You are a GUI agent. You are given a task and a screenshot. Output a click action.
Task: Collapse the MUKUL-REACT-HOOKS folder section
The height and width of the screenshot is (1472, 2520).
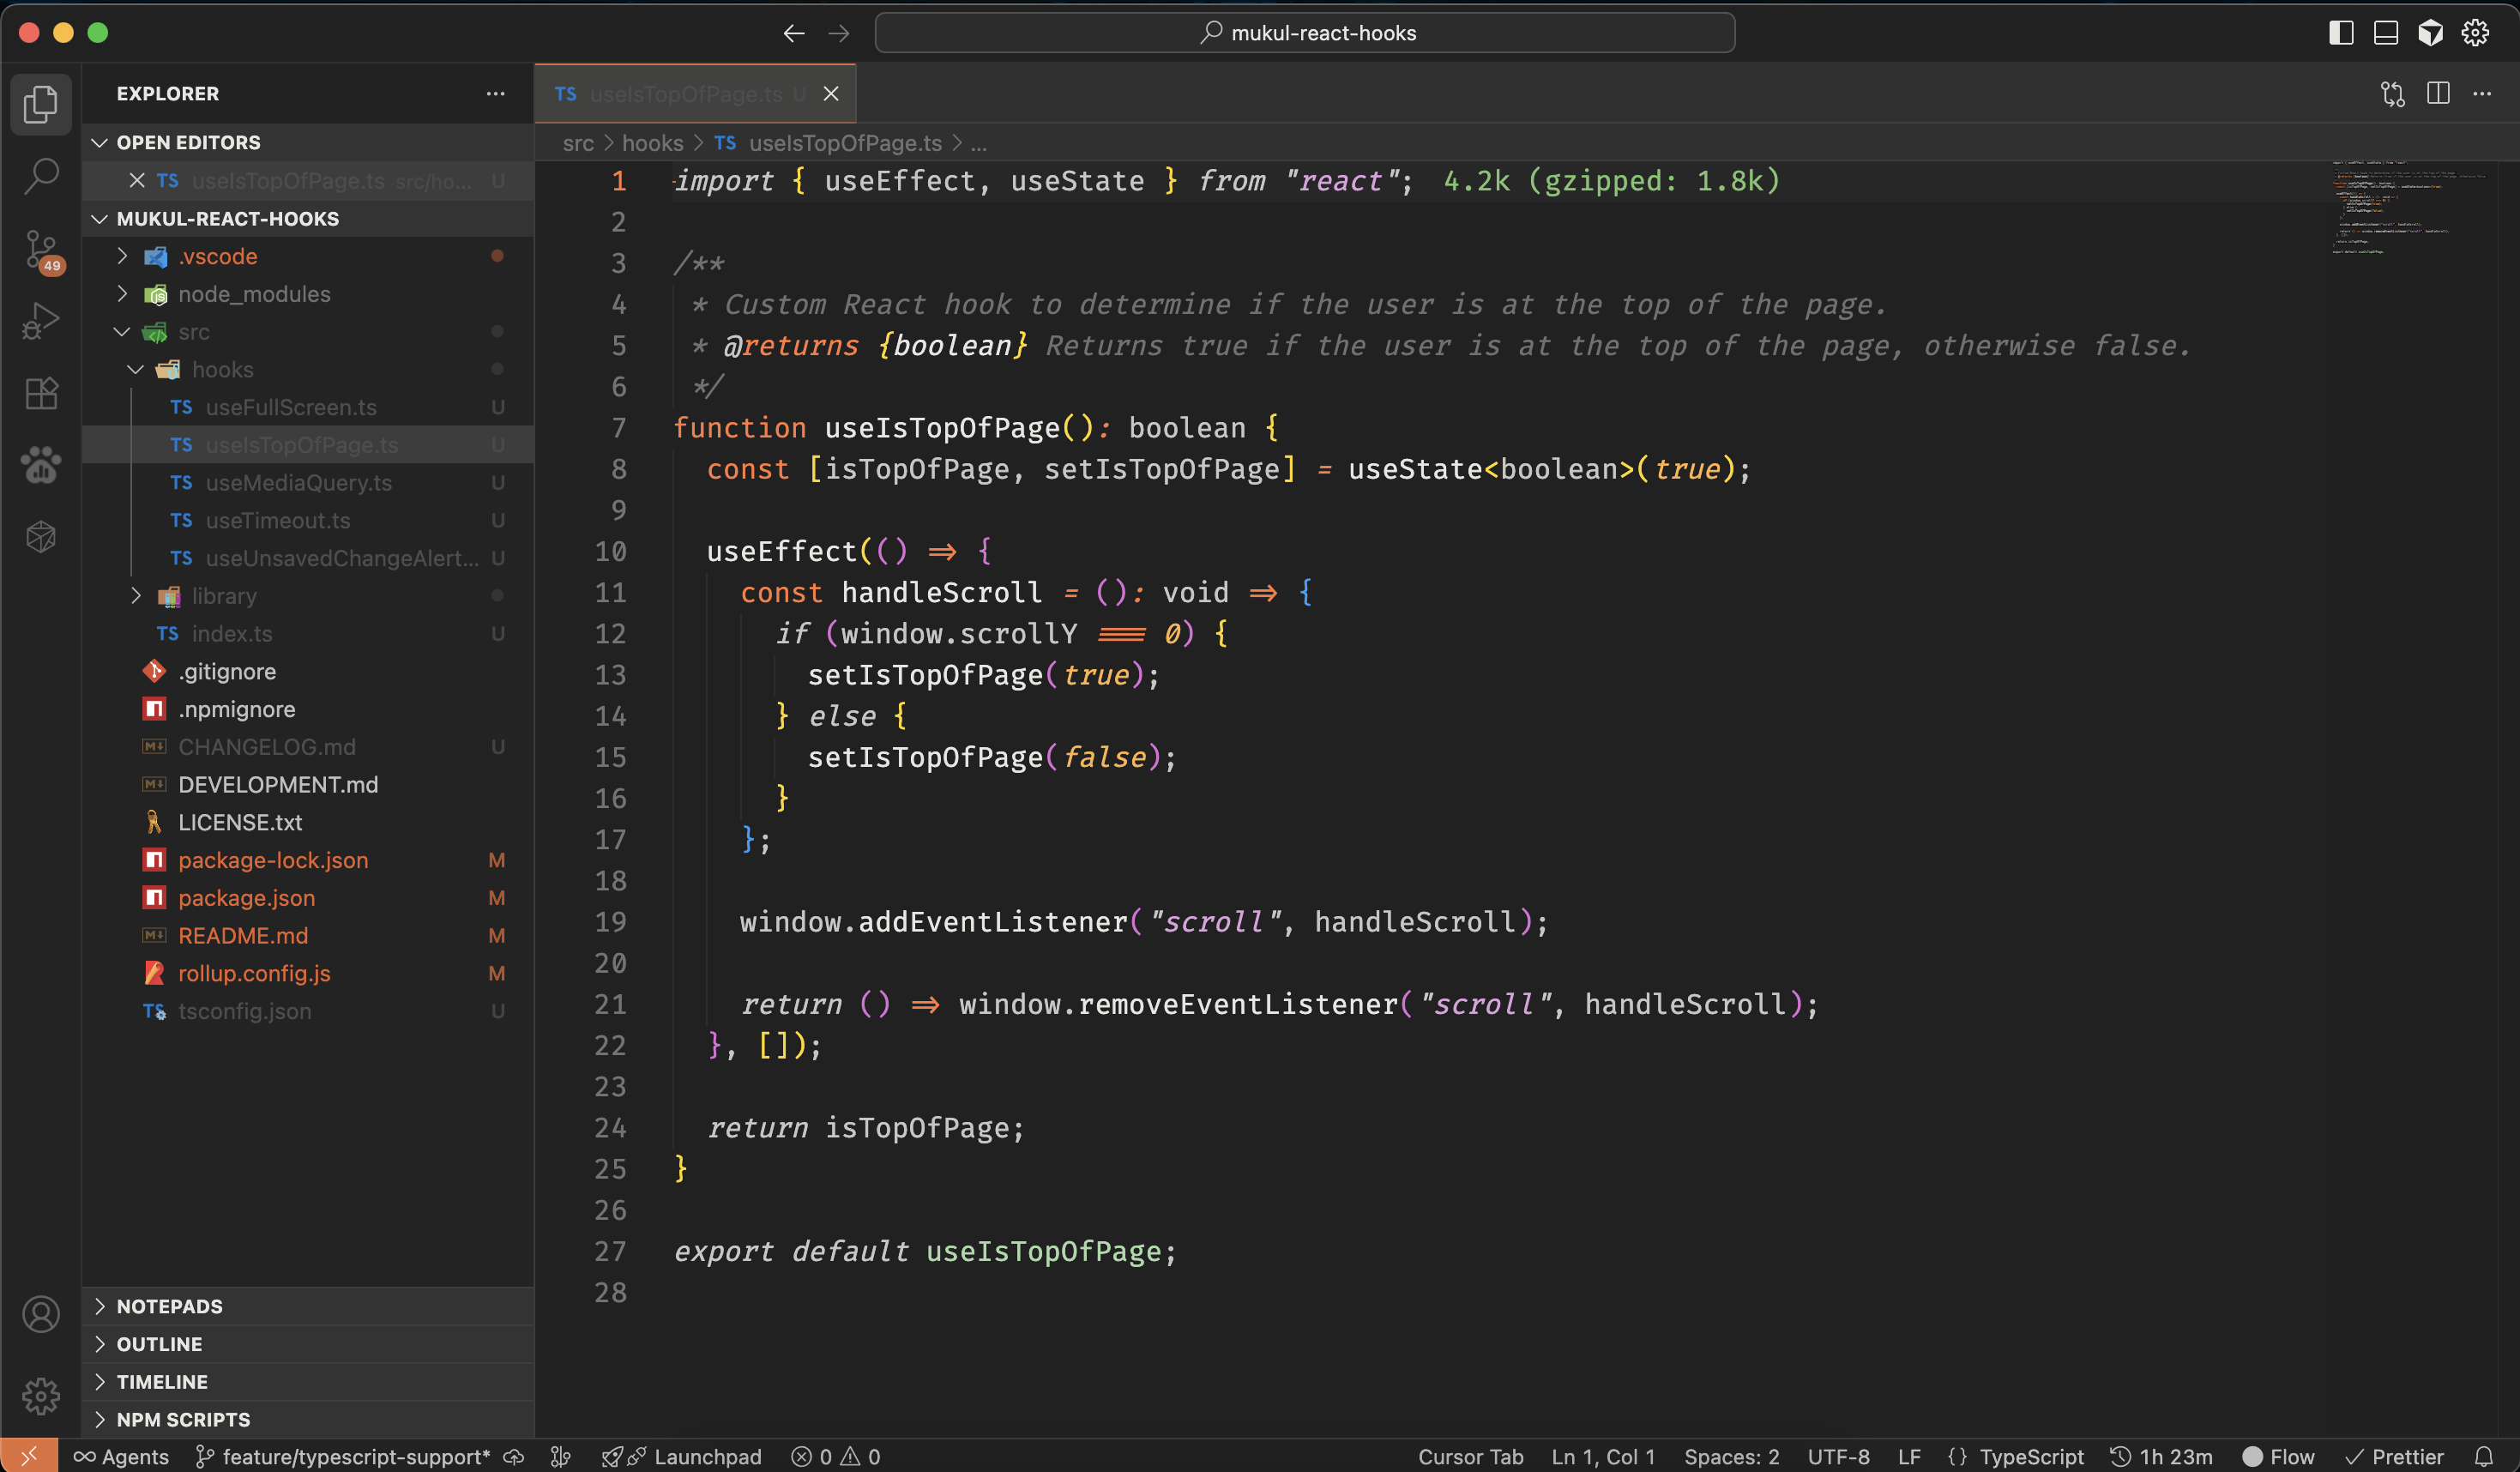tap(308, 218)
